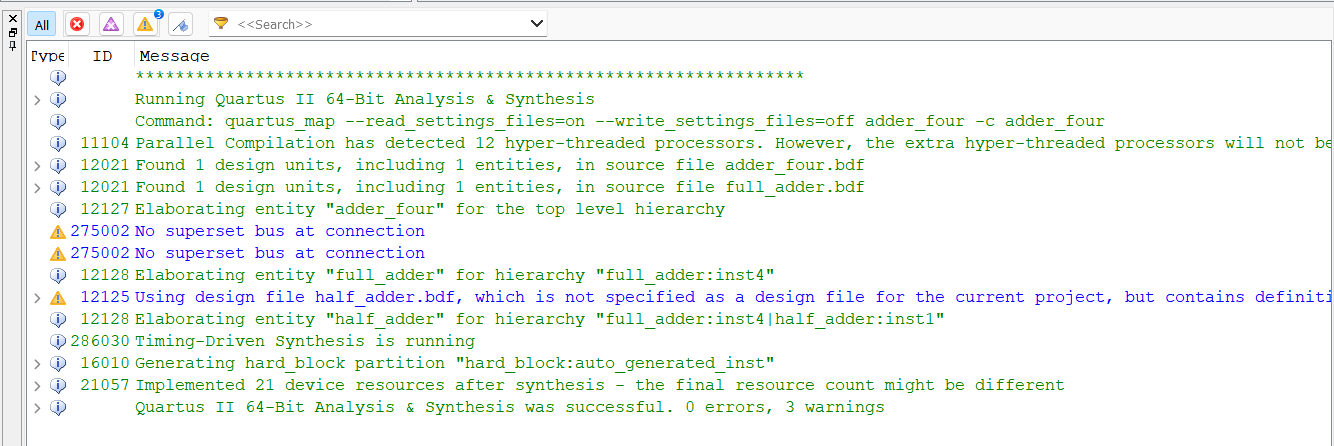This screenshot has width=1334, height=446.
Task: Click the info icon for the full_adder.bdf row
Action: (58, 187)
